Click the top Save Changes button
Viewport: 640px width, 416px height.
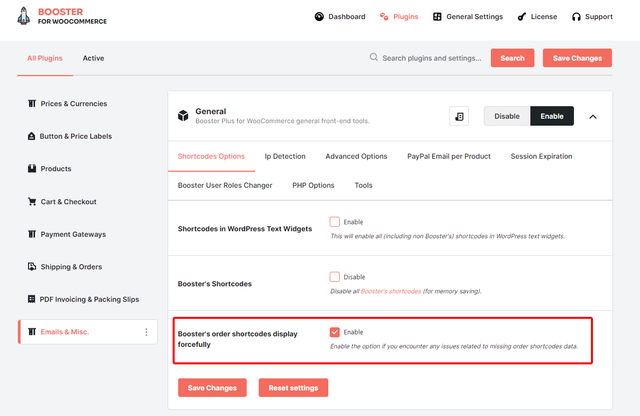point(577,58)
